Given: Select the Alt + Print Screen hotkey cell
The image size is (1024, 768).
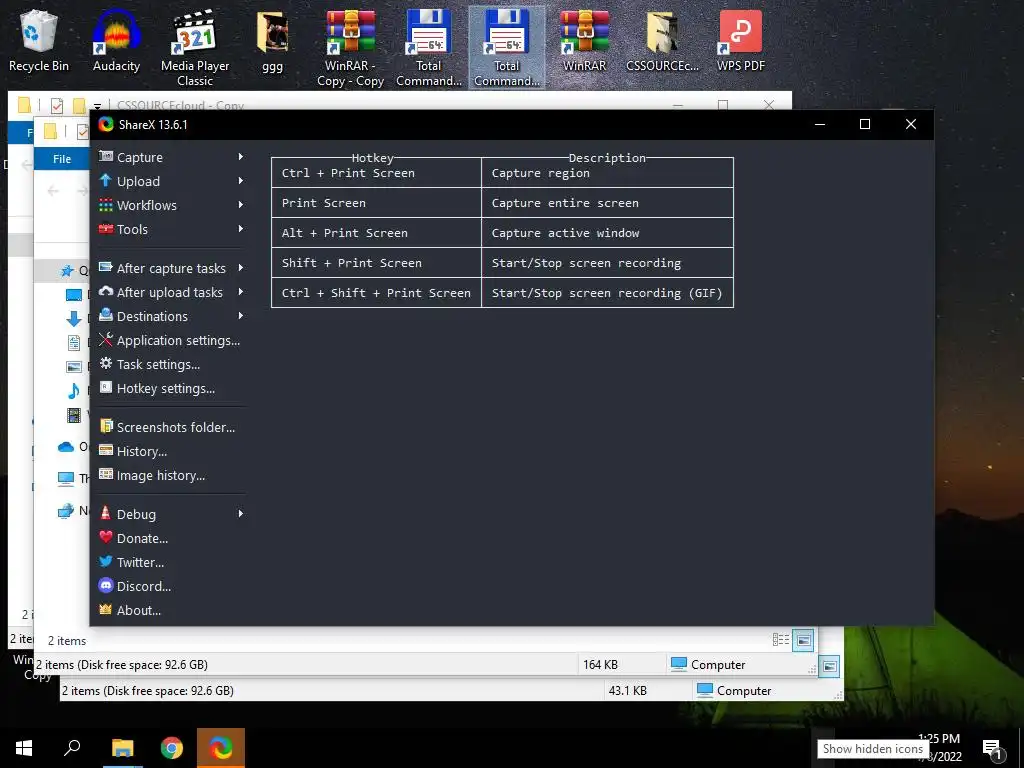Looking at the screenshot, I should [376, 233].
